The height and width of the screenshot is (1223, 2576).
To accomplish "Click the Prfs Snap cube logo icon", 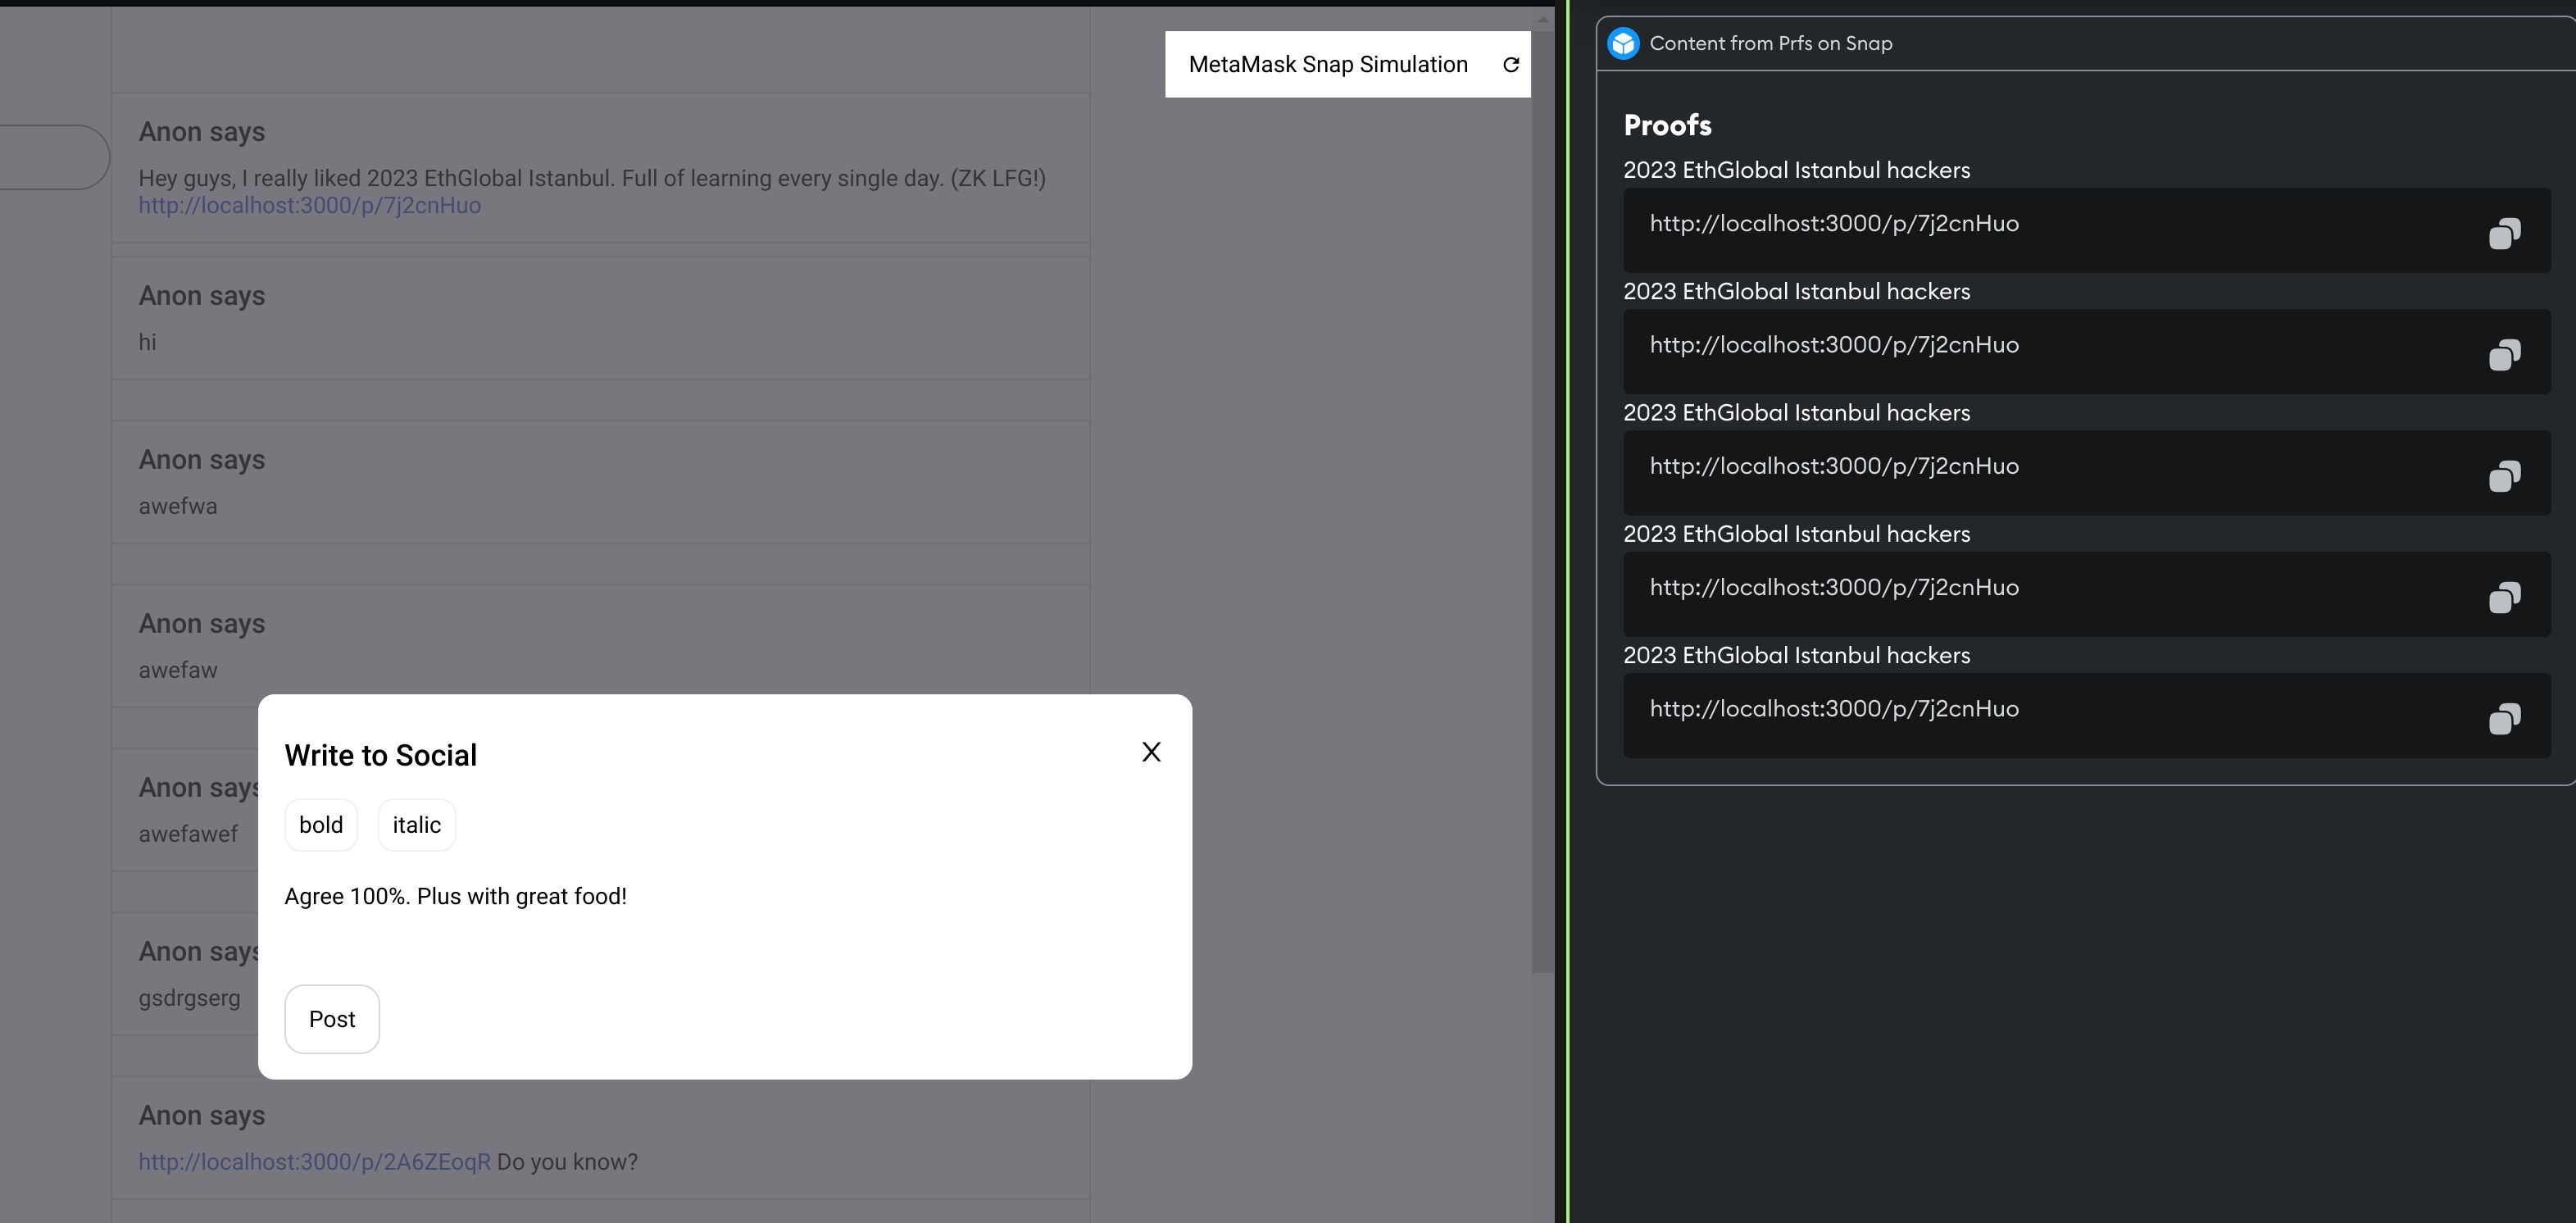I will coord(1623,43).
